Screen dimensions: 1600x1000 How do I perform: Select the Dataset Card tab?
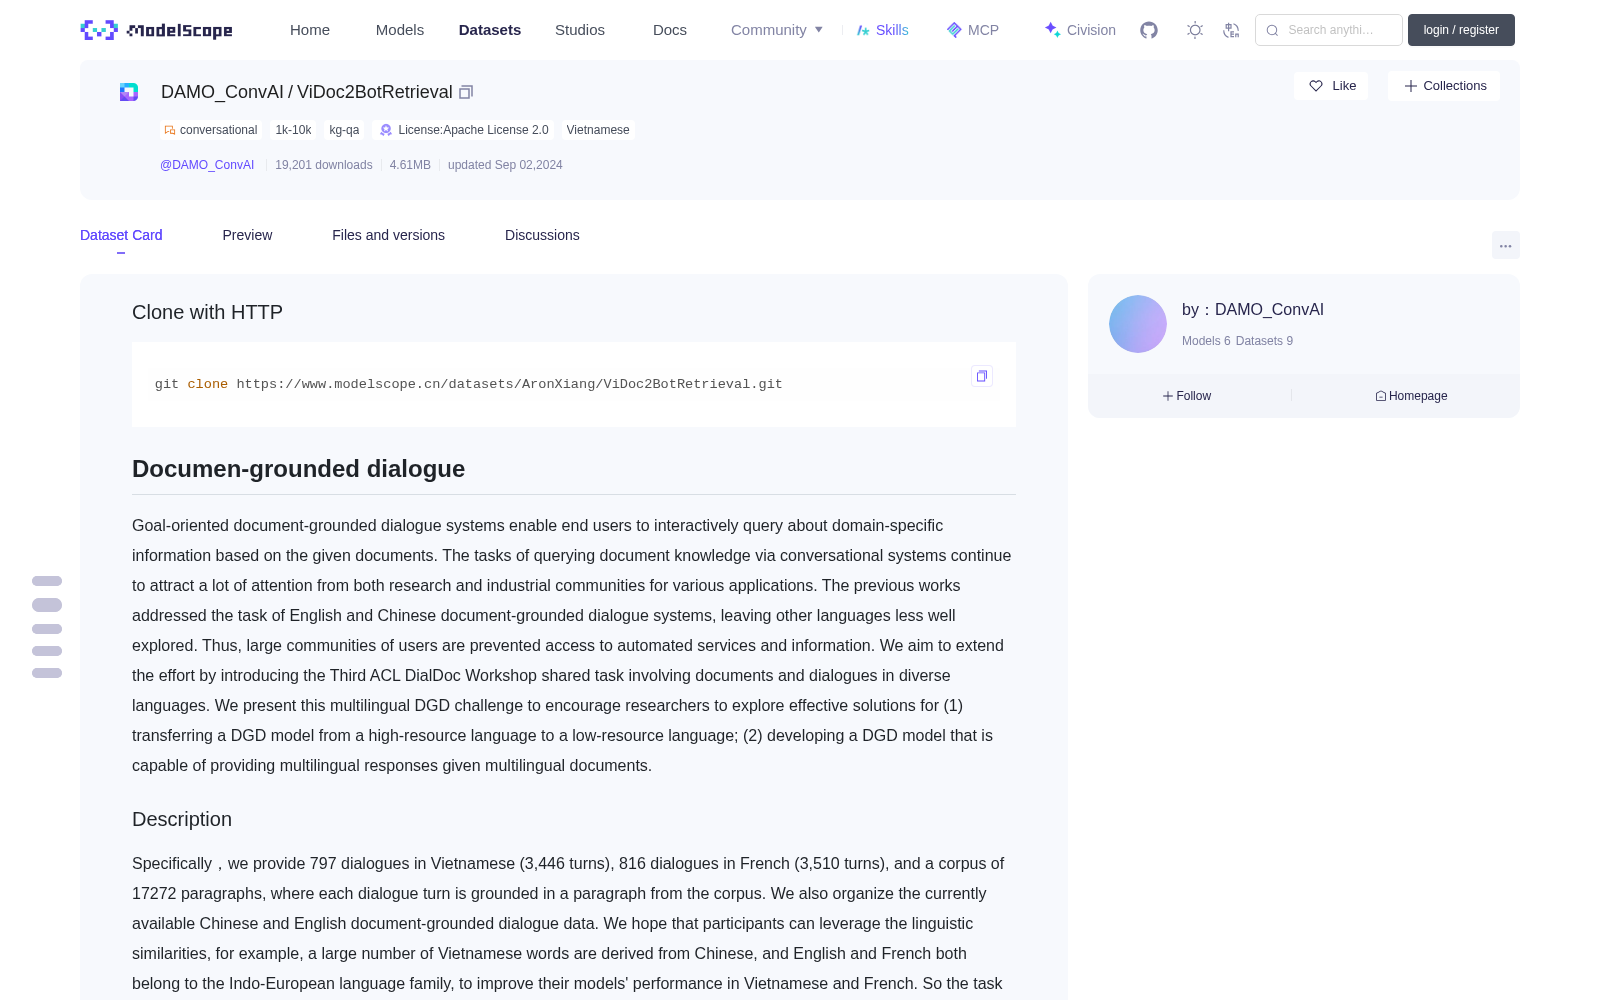tap(121, 235)
